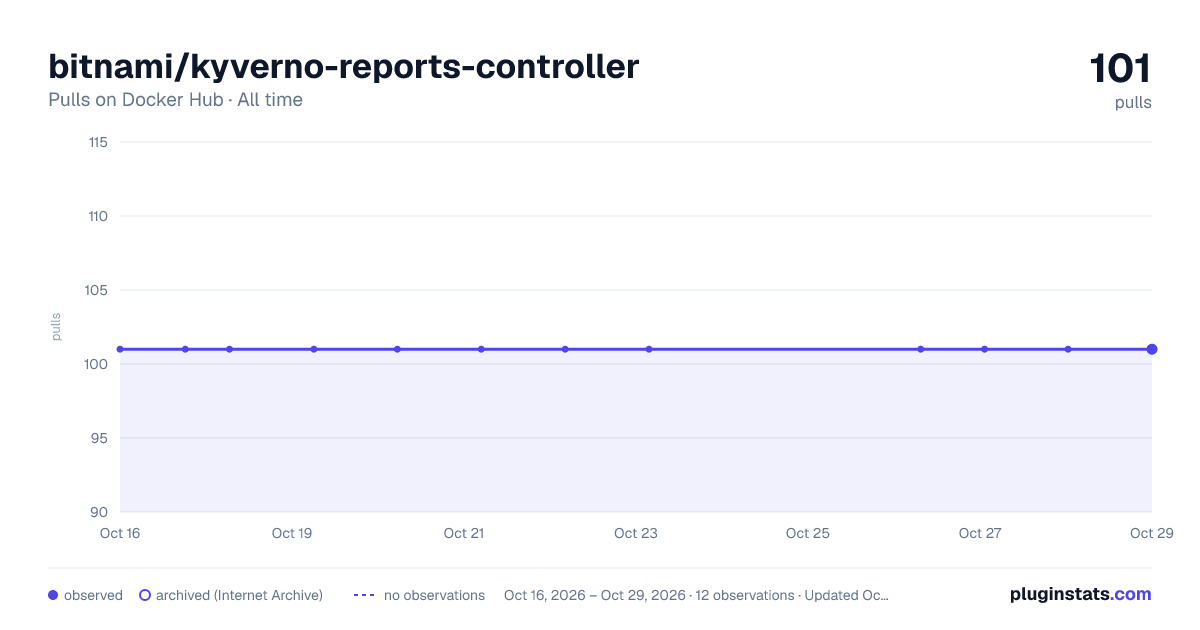
Task: Select the first data point at Oct 16
Action: 120,349
